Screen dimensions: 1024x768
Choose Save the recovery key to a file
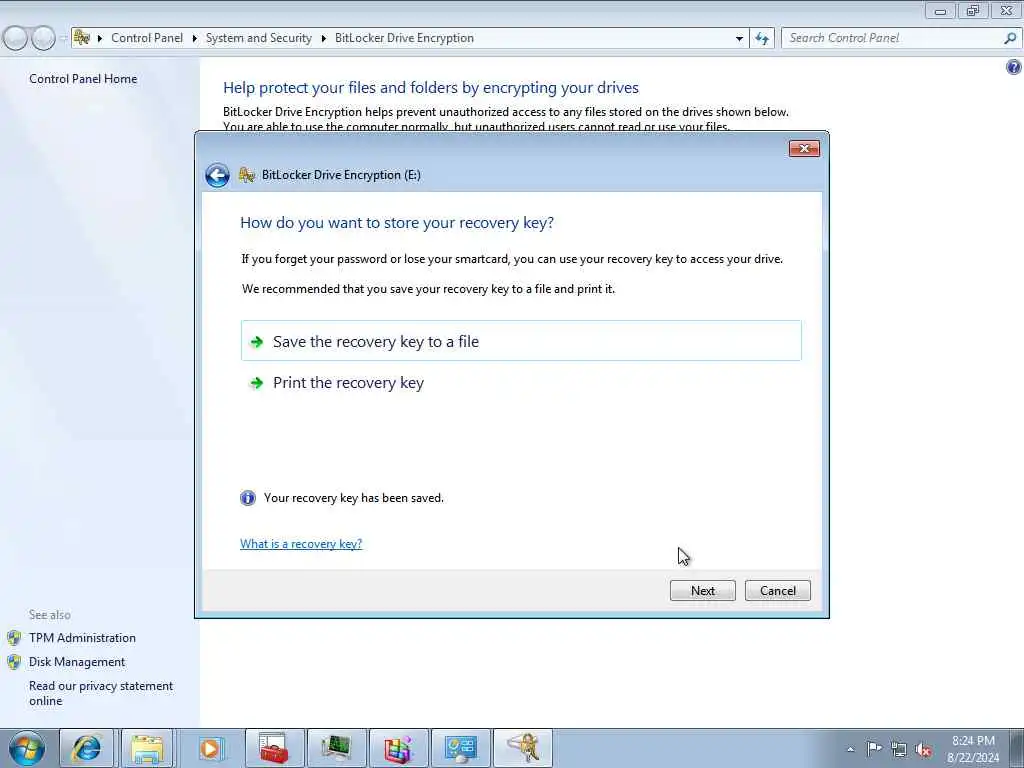[x=520, y=341]
